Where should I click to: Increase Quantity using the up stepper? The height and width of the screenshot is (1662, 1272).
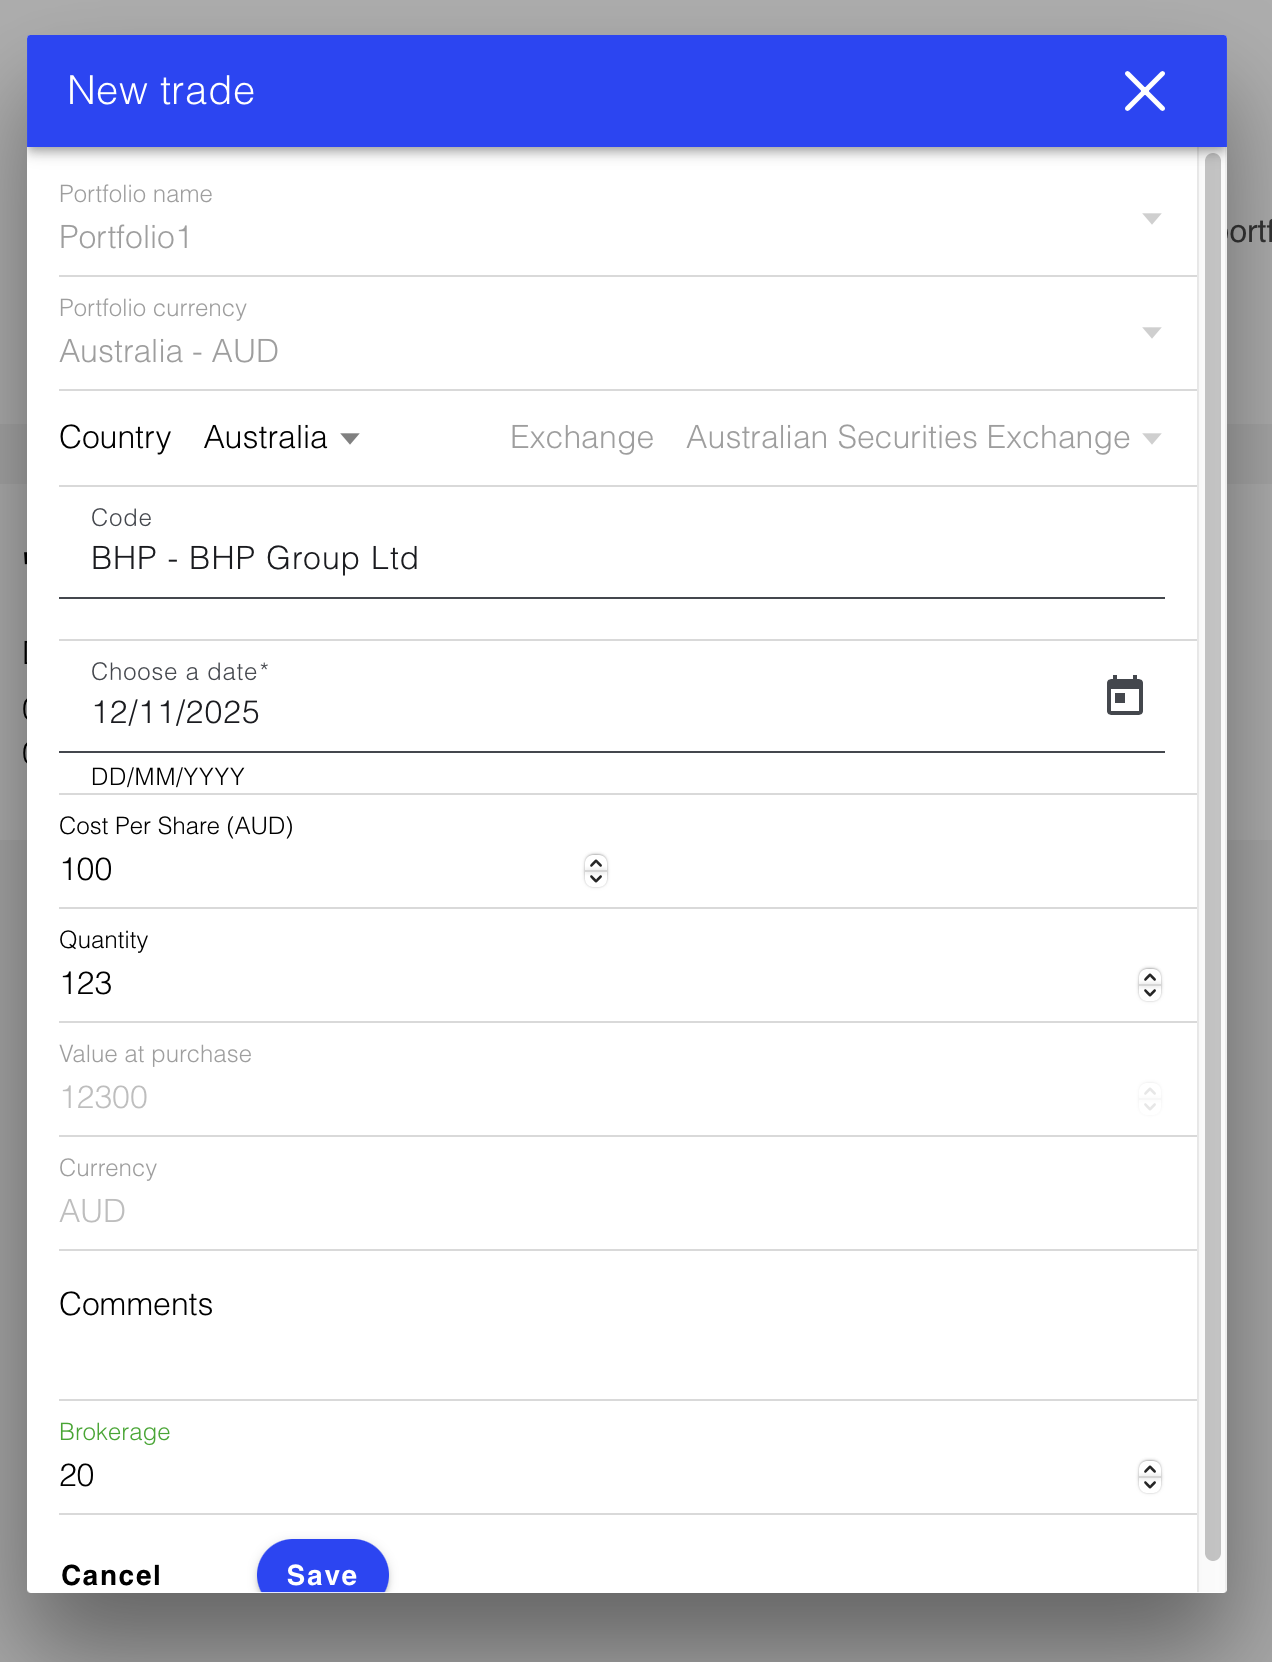[x=1150, y=976]
